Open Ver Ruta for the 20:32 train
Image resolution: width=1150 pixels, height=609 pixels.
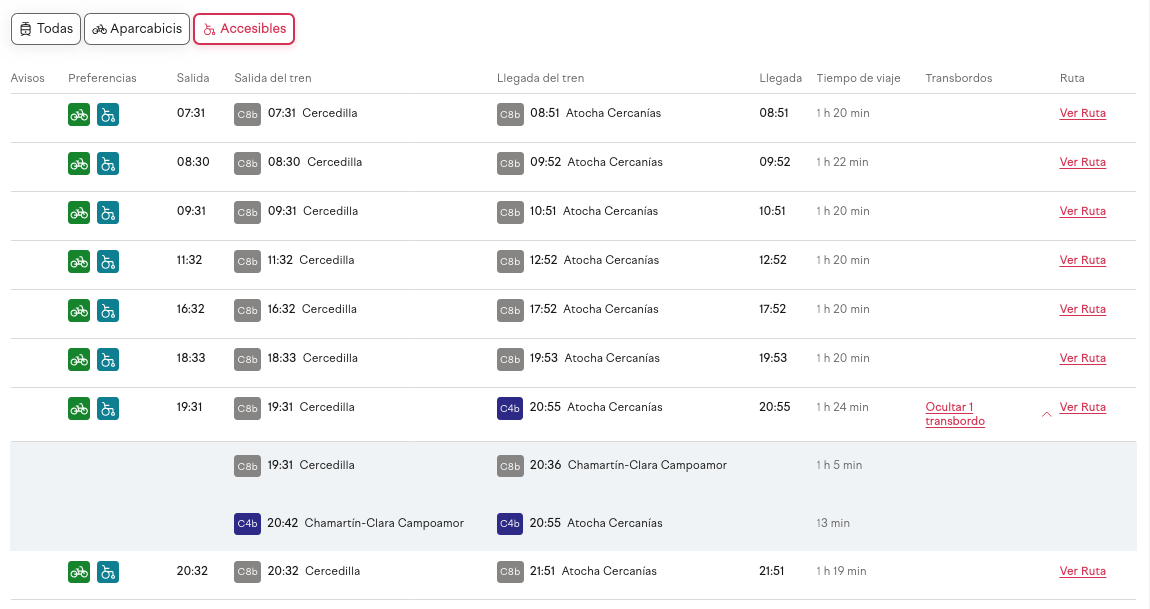click(1082, 572)
